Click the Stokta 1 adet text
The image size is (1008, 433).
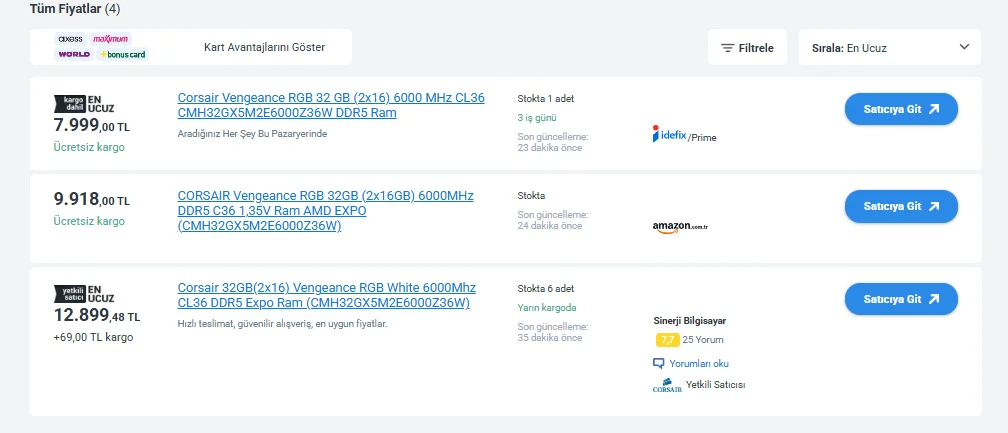[x=546, y=99]
